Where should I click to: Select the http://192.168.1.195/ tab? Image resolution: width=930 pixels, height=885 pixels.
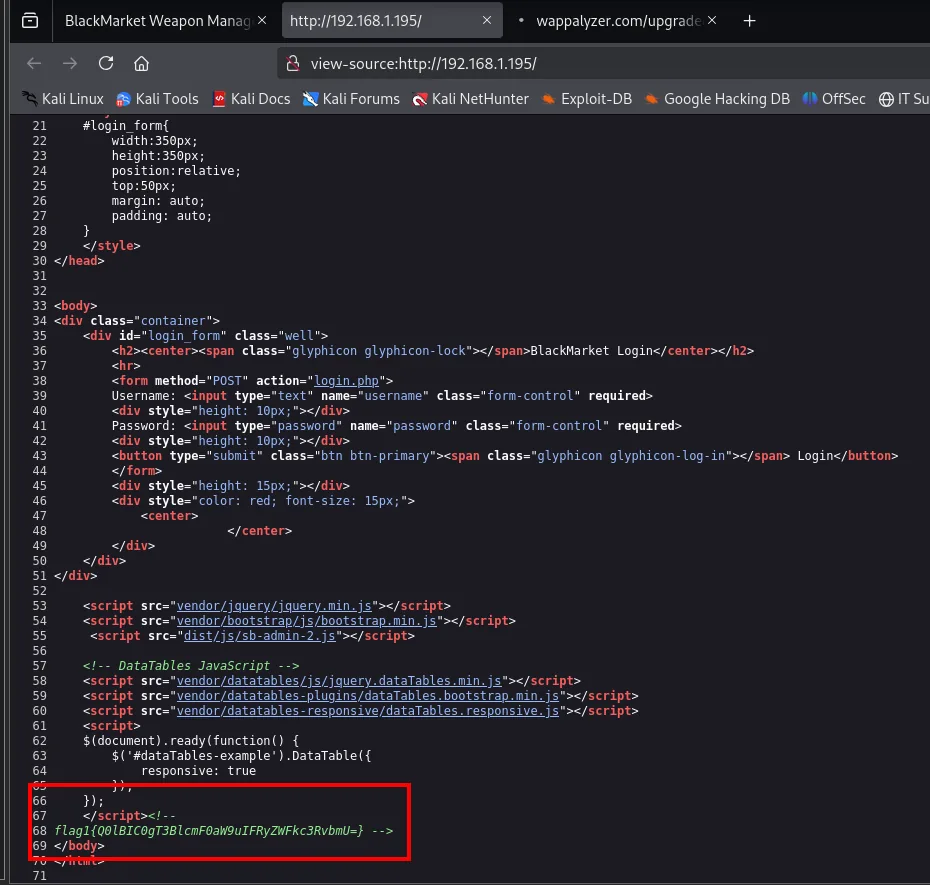[x=392, y=21]
